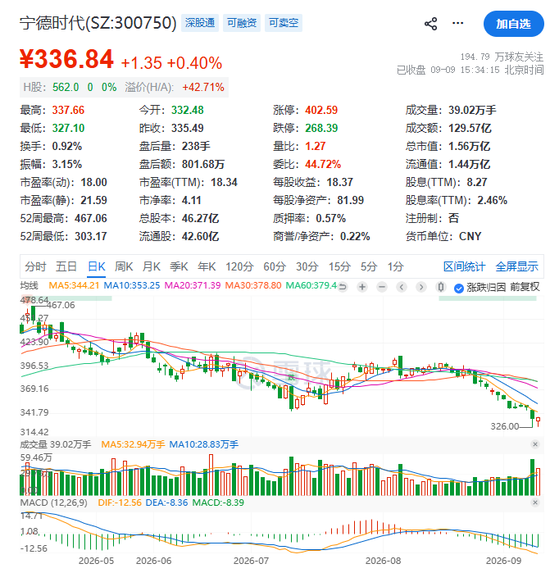Screen dimensions: 550x573
Task: Click the 可融资 tag
Action: (x=242, y=23)
